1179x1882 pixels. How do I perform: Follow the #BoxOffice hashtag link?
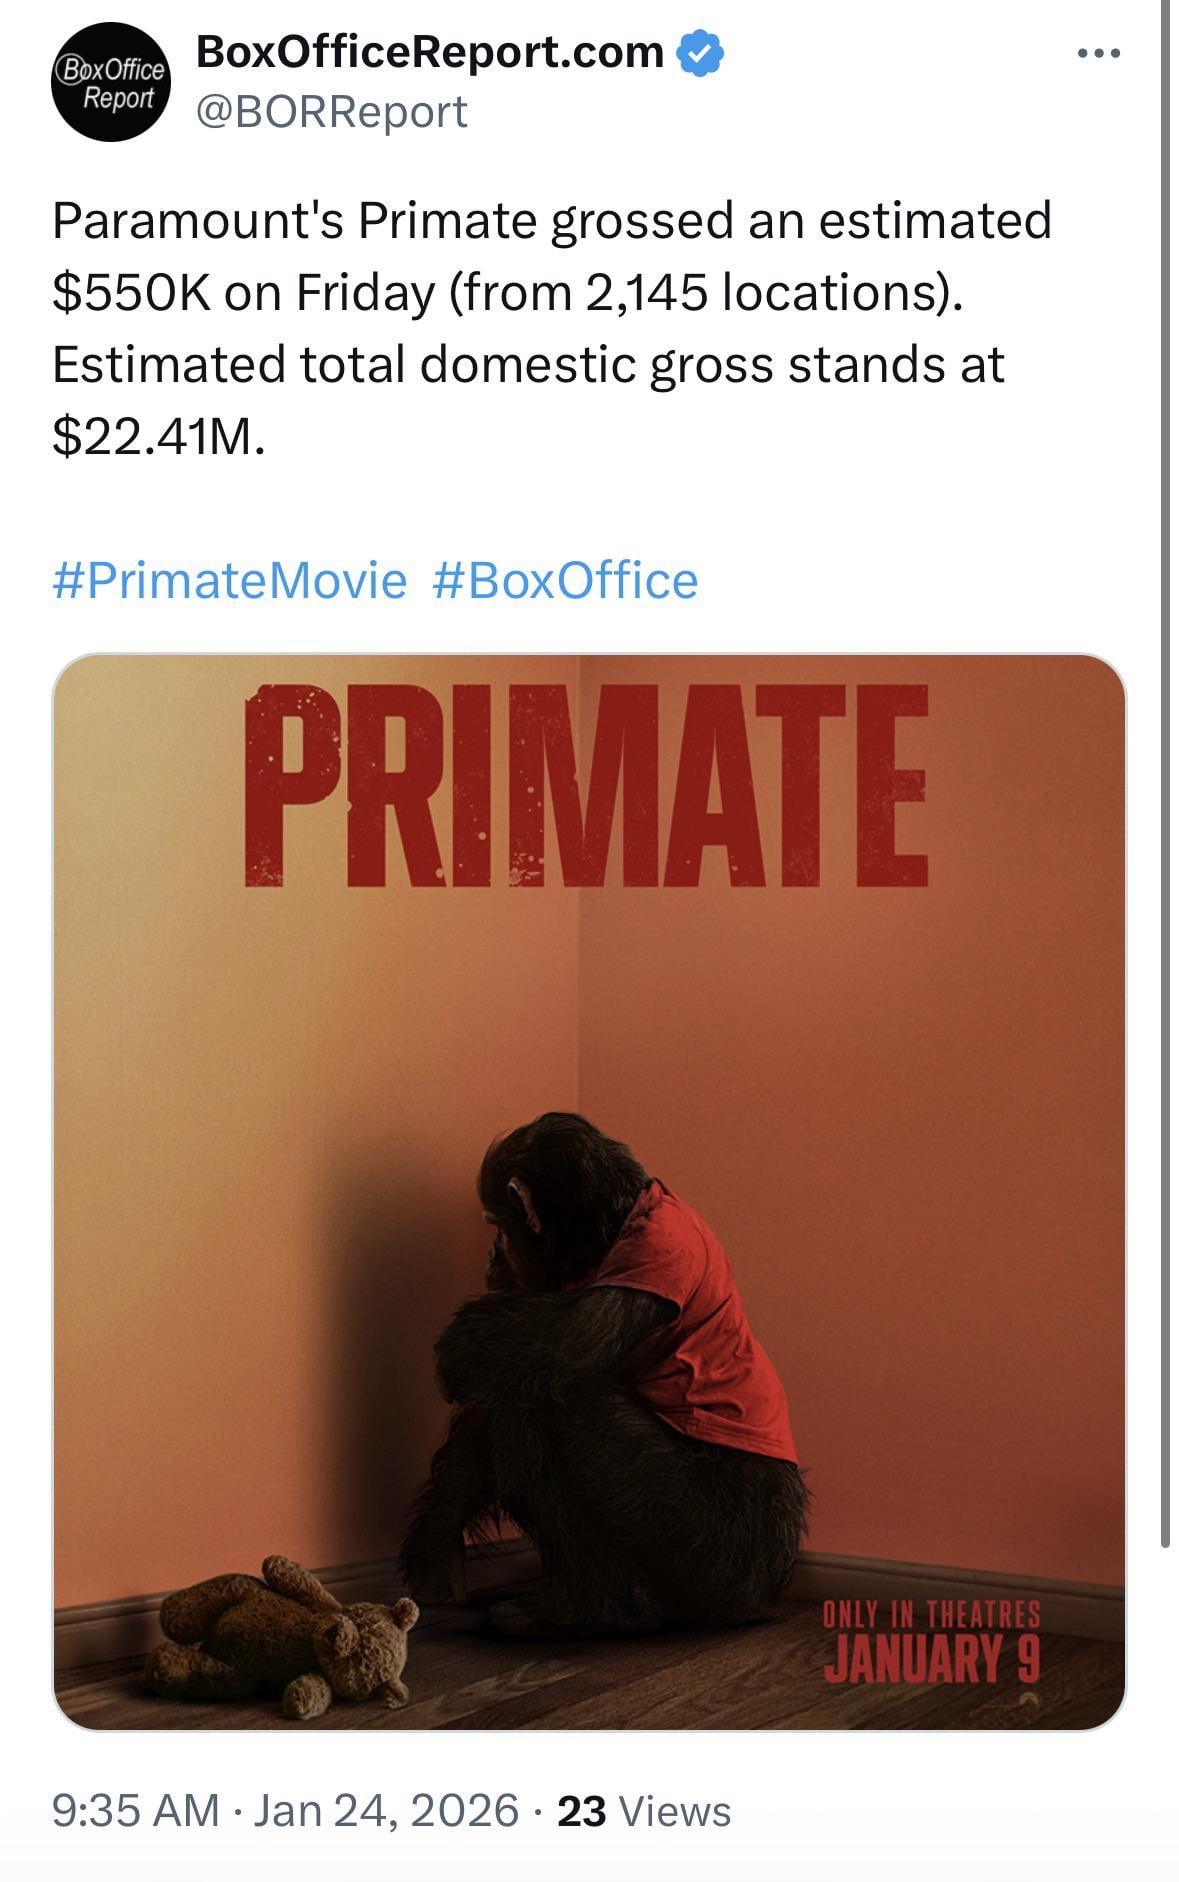point(565,581)
